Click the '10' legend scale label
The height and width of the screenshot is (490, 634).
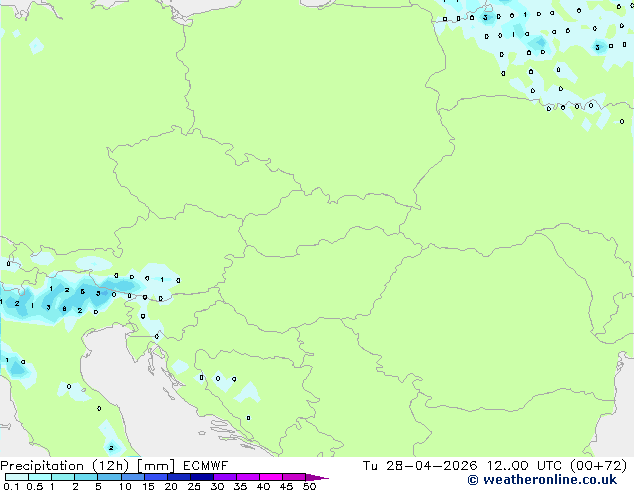click(125, 486)
